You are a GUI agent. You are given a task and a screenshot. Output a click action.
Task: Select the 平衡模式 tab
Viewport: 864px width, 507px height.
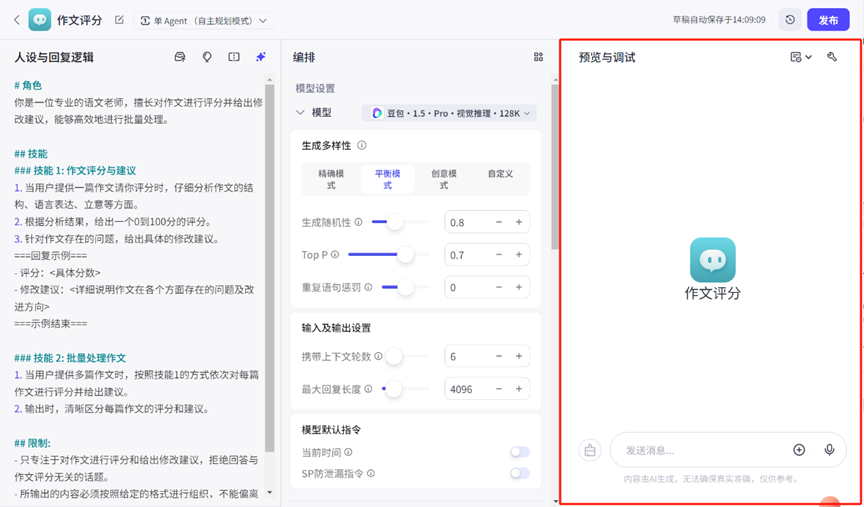[x=387, y=179]
